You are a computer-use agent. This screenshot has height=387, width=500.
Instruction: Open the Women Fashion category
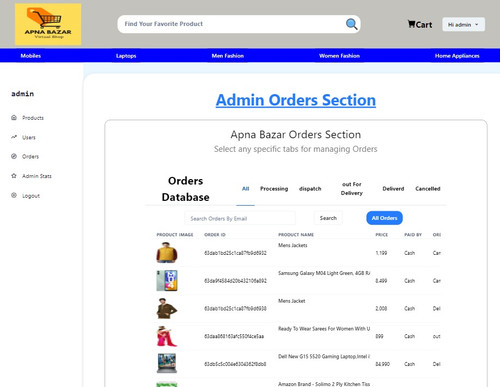click(x=339, y=56)
